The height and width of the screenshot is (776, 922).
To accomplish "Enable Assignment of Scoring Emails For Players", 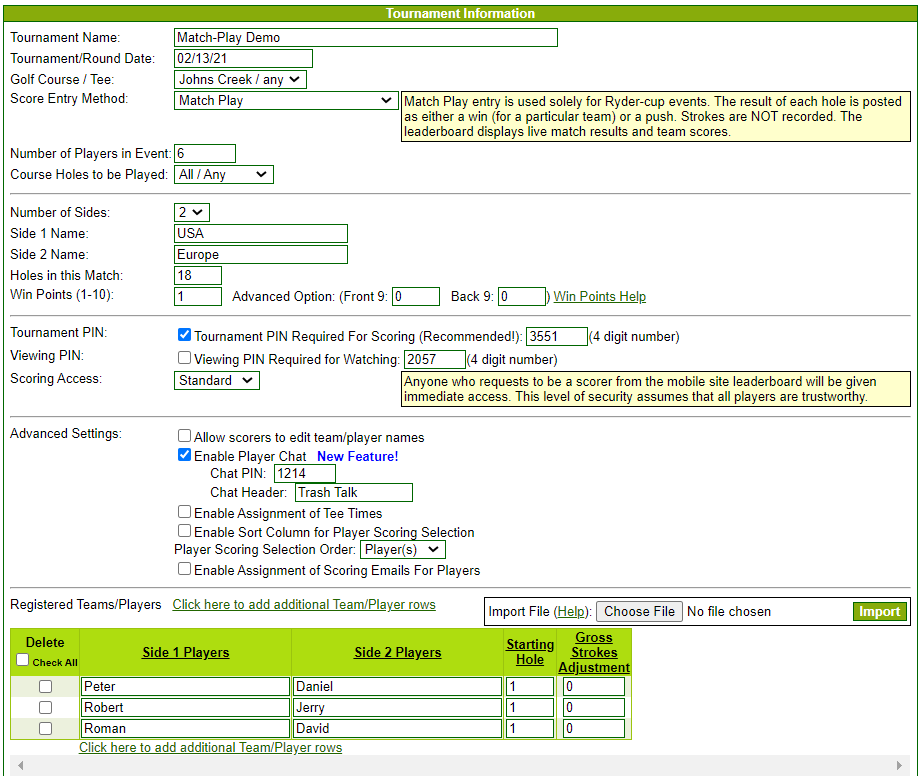I will pos(184,569).
